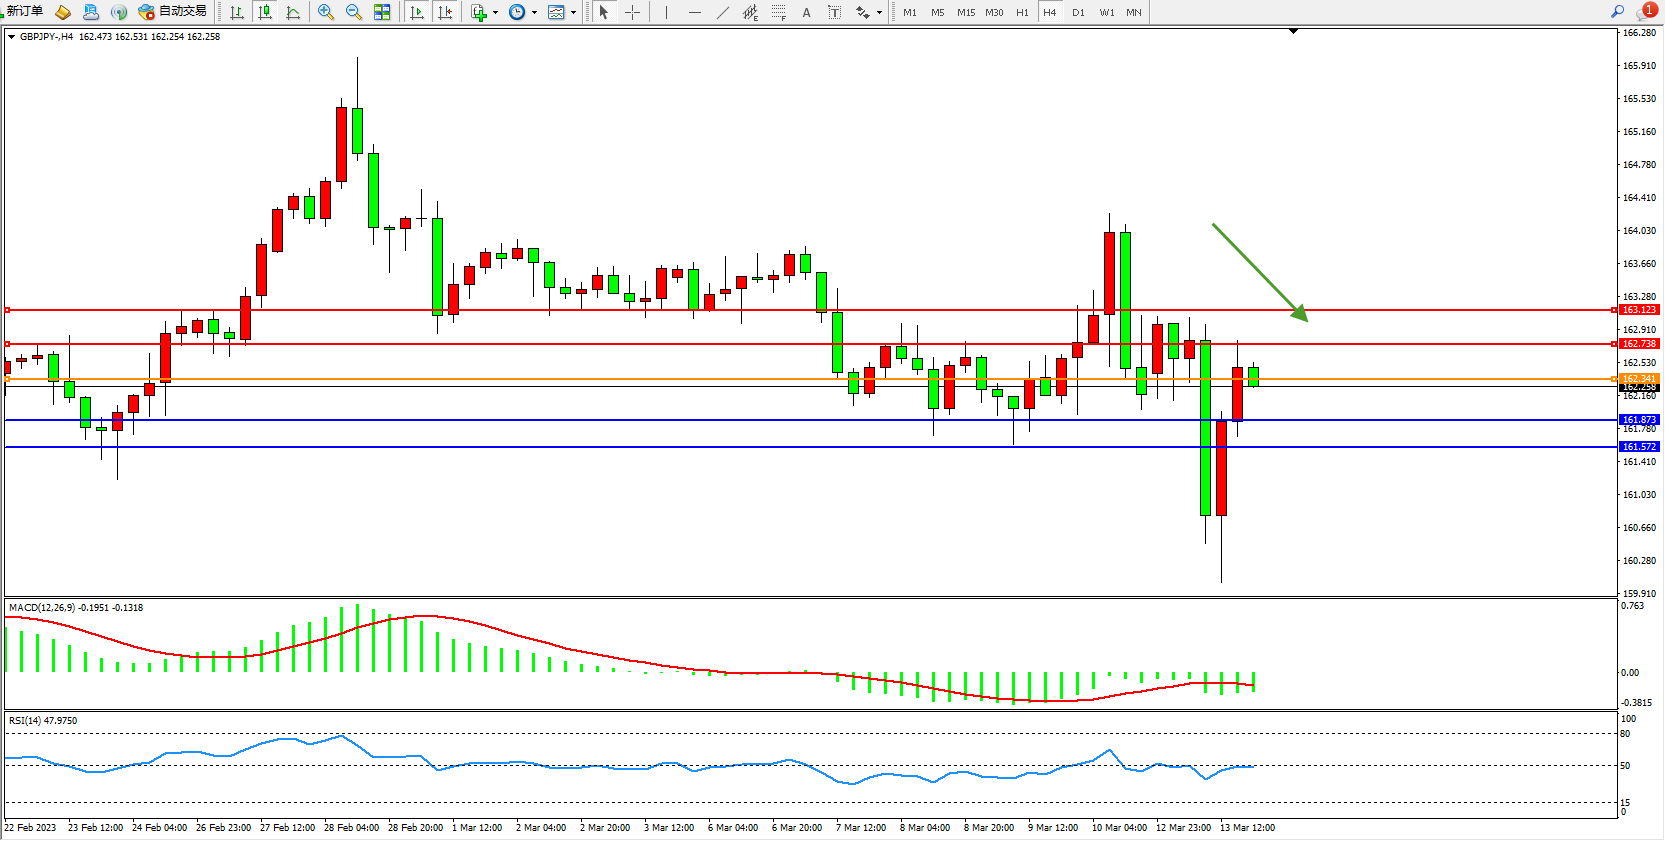Click the 自动交易 auto trading button
1665x841 pixels.
[173, 11]
